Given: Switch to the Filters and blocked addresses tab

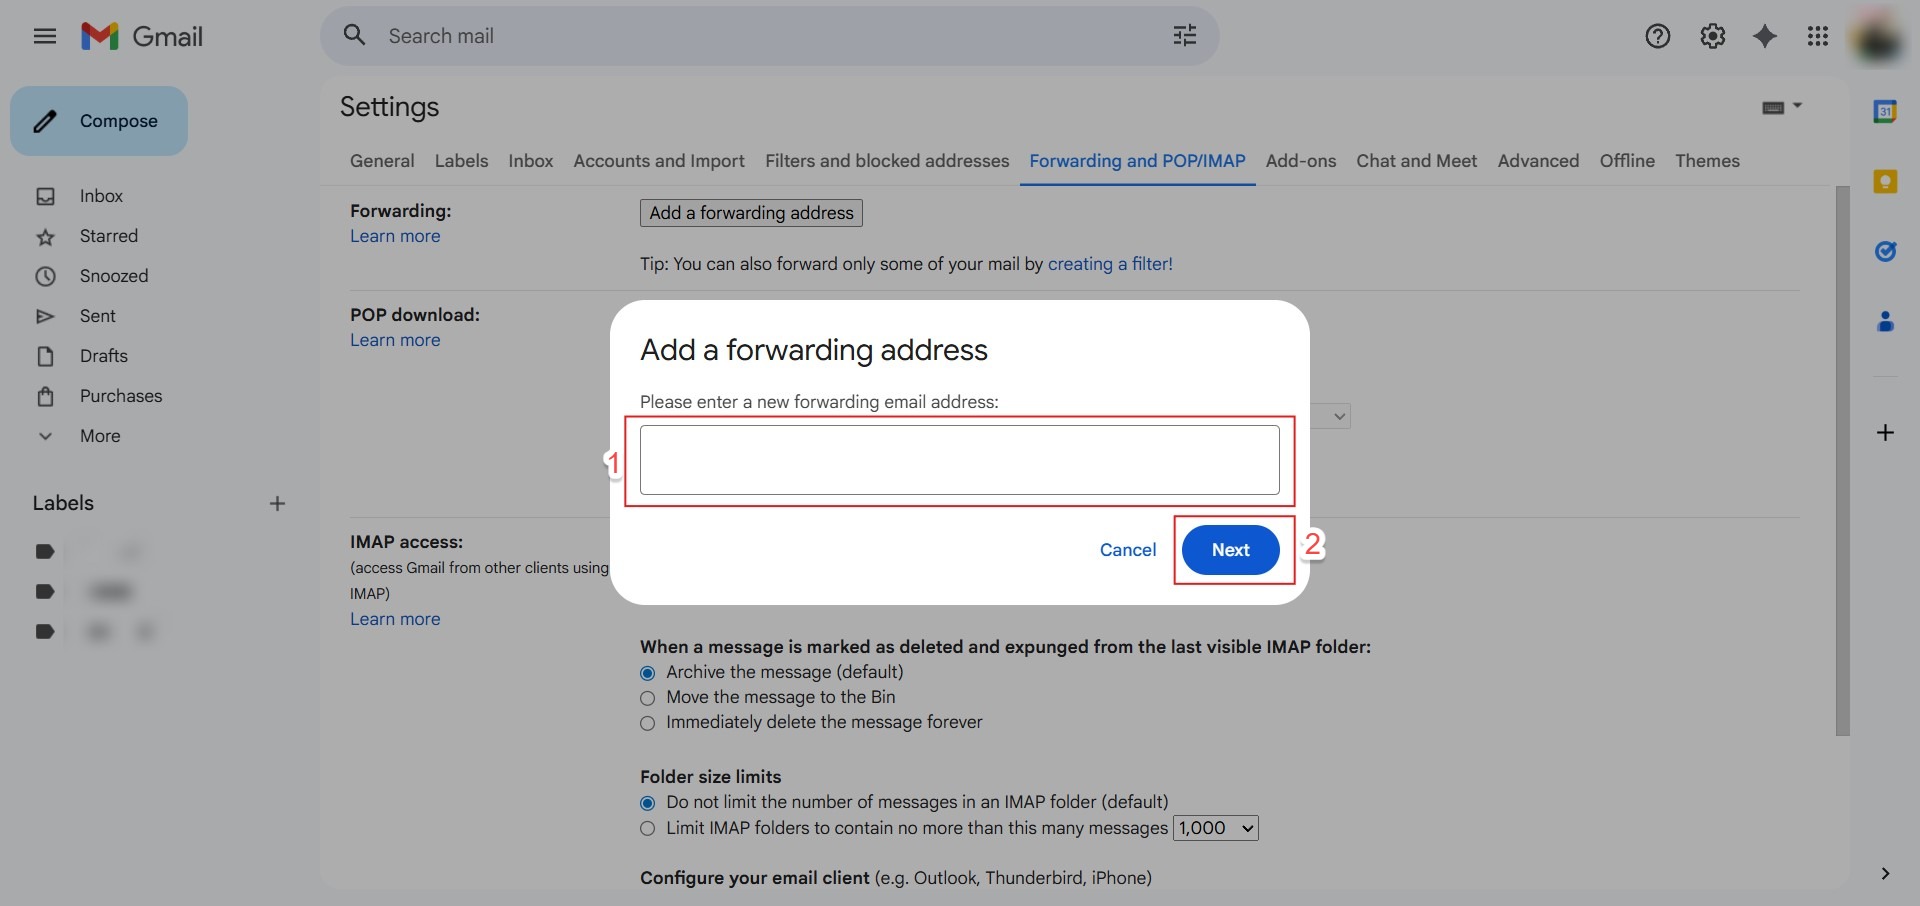Looking at the screenshot, I should coord(887,161).
